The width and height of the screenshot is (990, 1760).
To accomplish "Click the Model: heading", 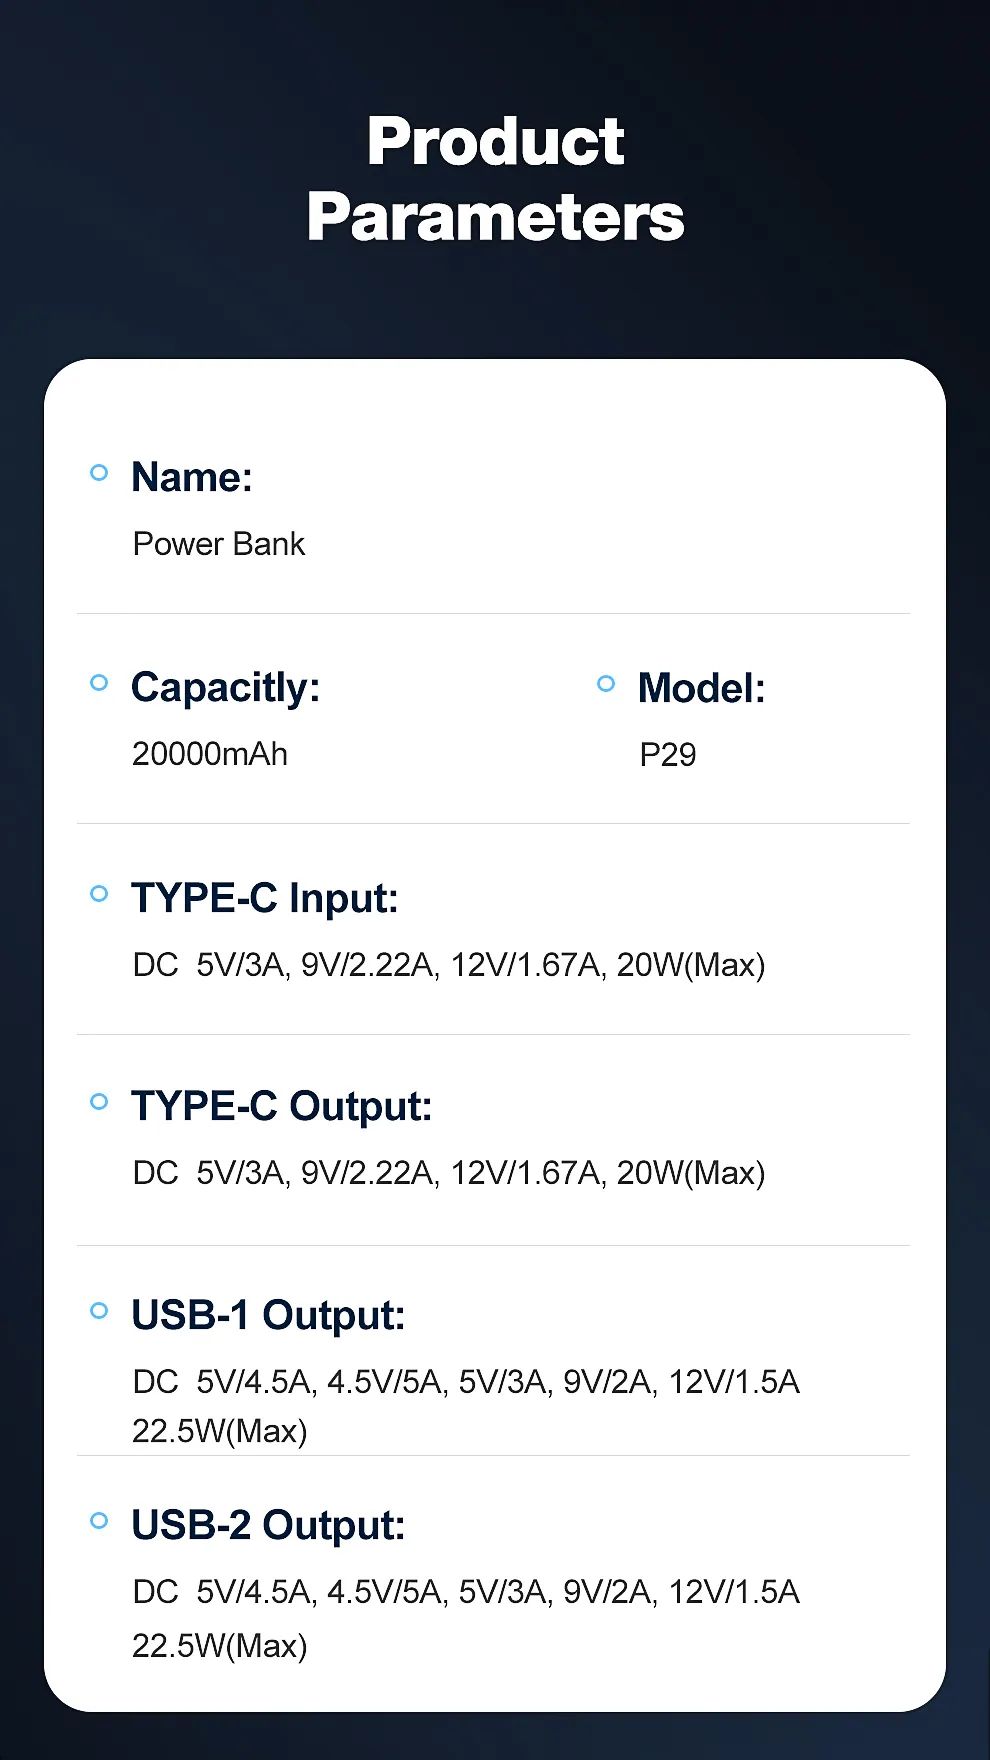I will [701, 688].
